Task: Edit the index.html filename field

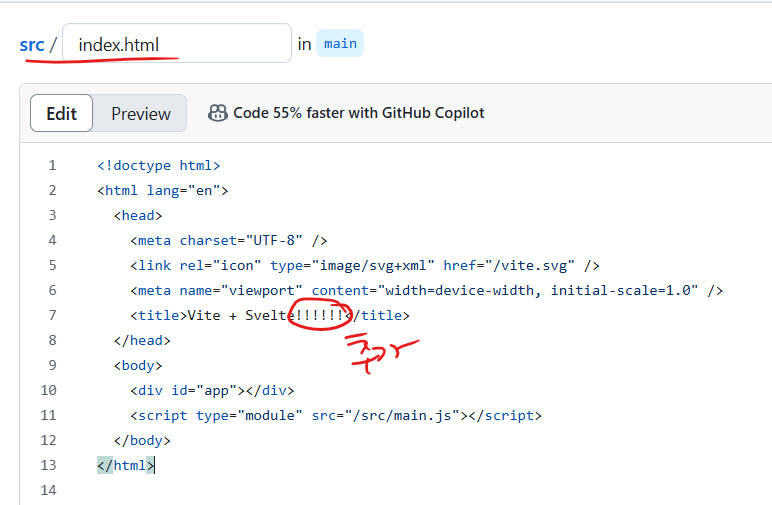Action: 177,43
